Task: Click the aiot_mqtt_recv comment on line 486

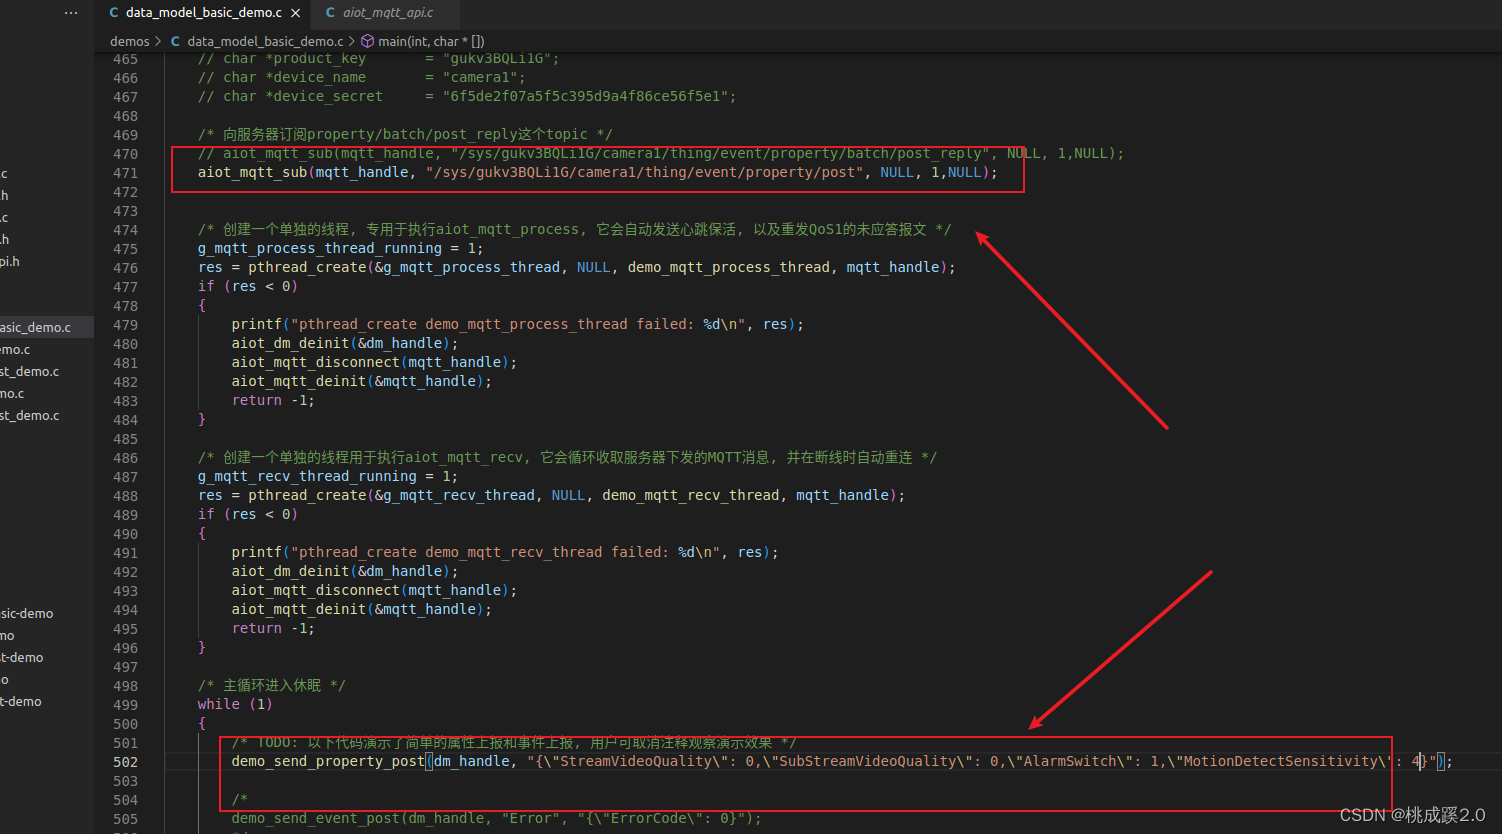Action: click(567, 458)
